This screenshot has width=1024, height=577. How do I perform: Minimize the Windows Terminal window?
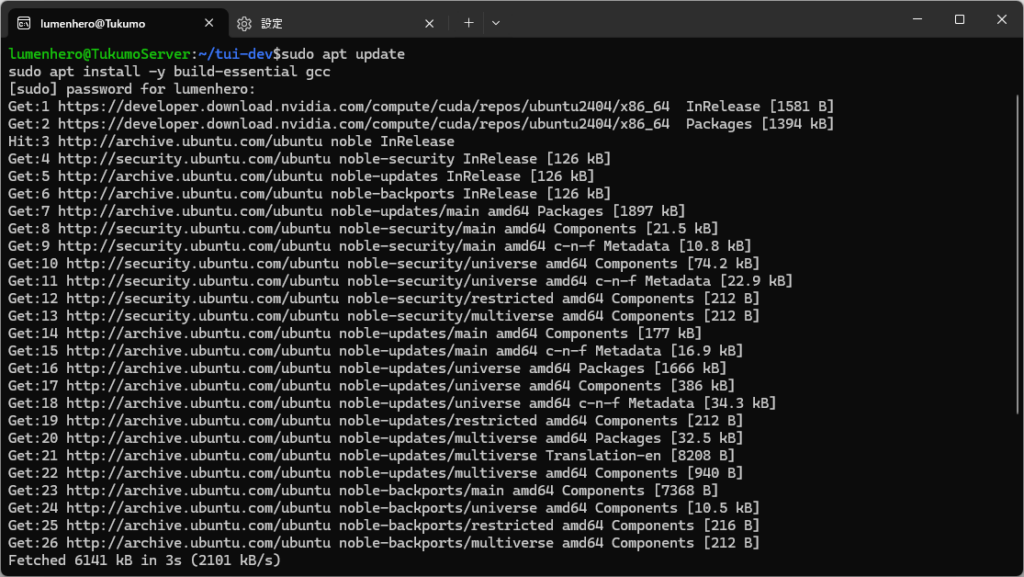tap(916, 18)
